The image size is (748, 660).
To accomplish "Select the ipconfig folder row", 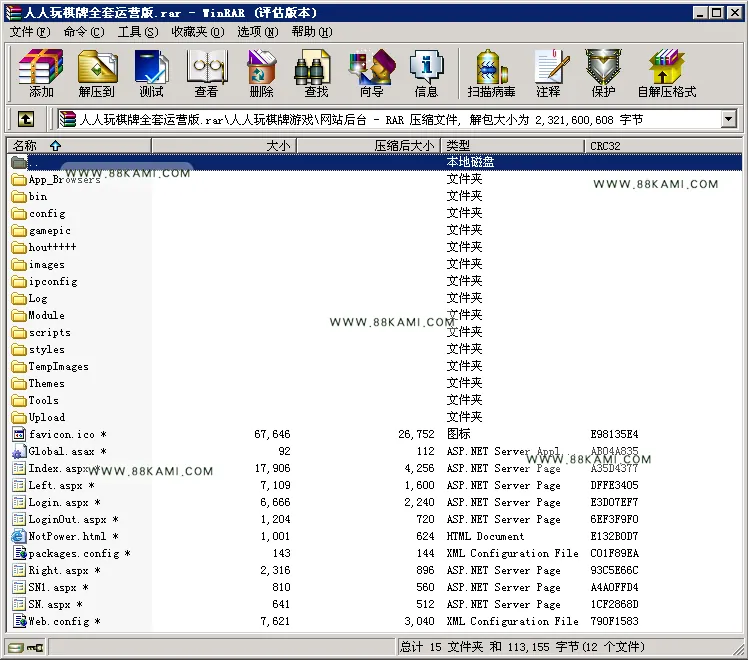I will pos(374,281).
